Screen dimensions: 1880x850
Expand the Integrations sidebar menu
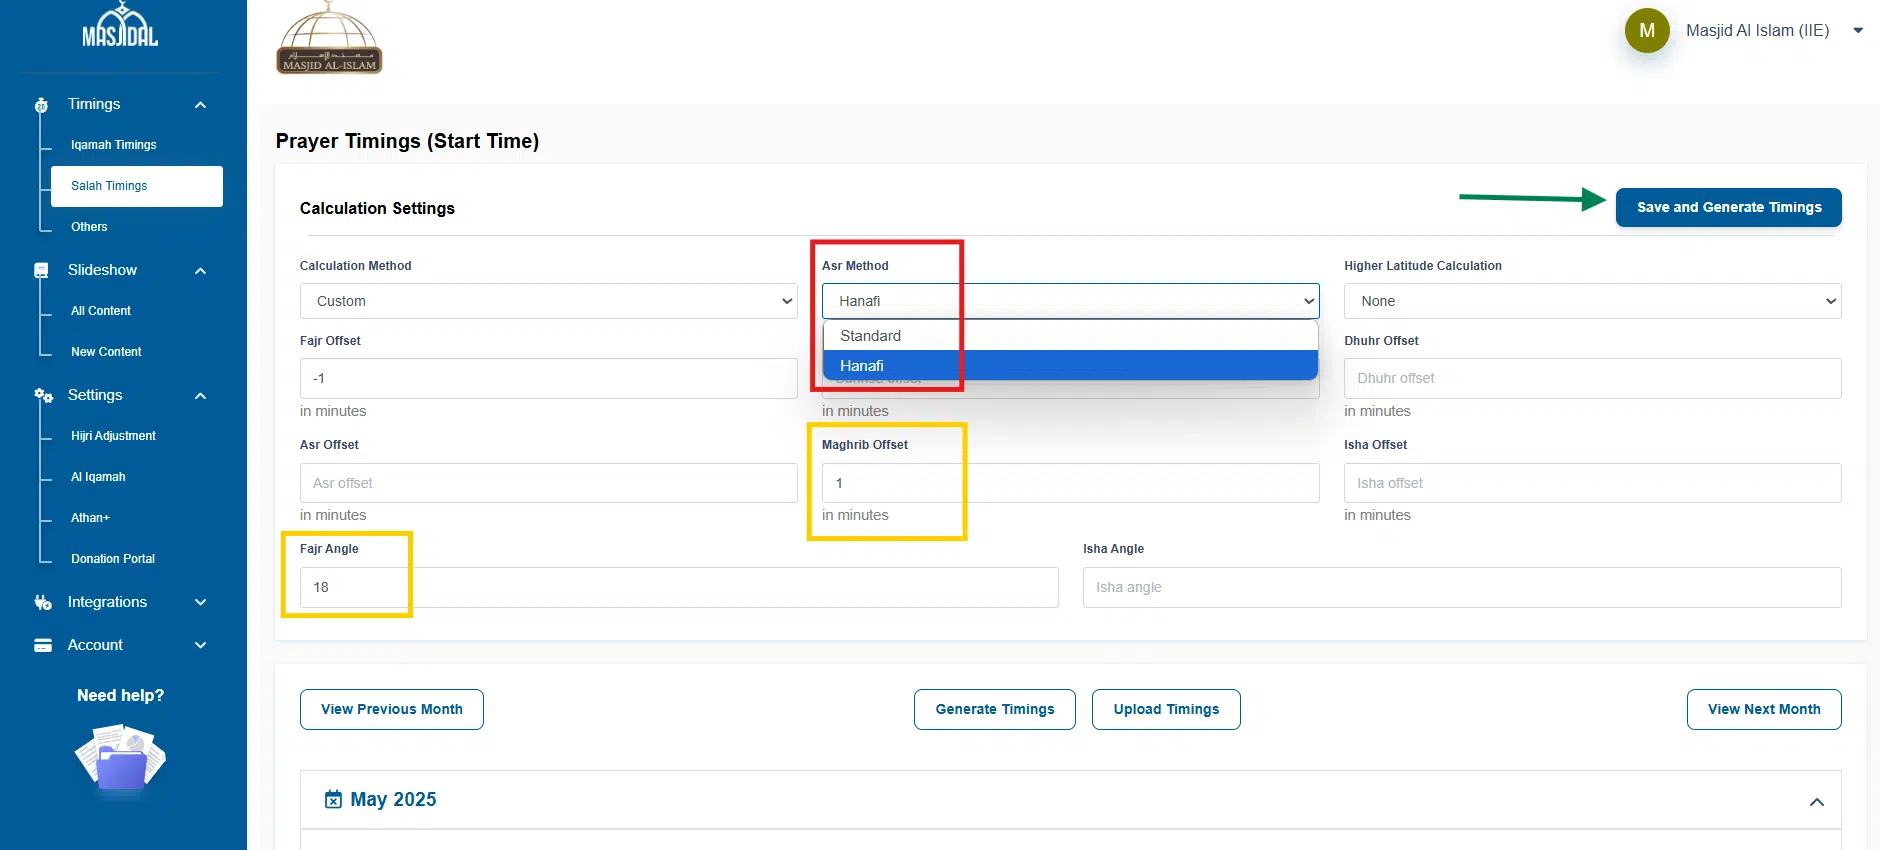(200, 603)
